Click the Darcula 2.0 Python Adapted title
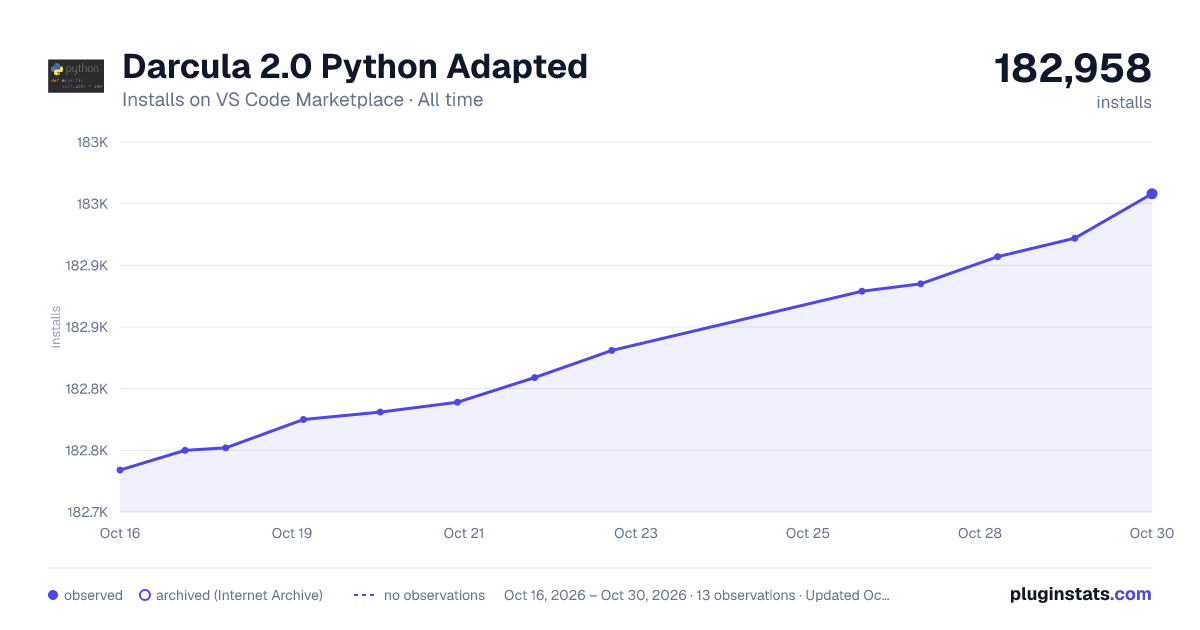 tap(355, 67)
